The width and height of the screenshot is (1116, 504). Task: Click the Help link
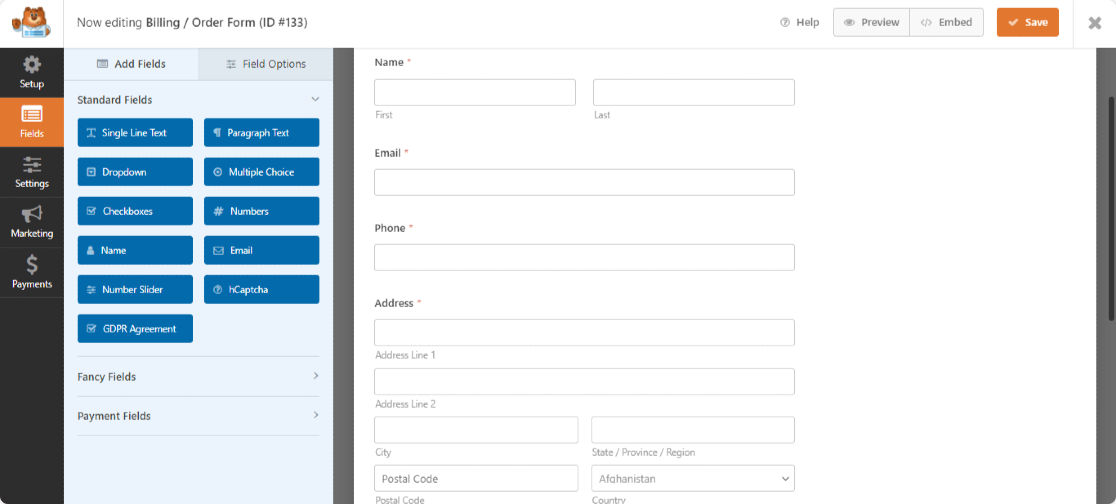coord(800,23)
